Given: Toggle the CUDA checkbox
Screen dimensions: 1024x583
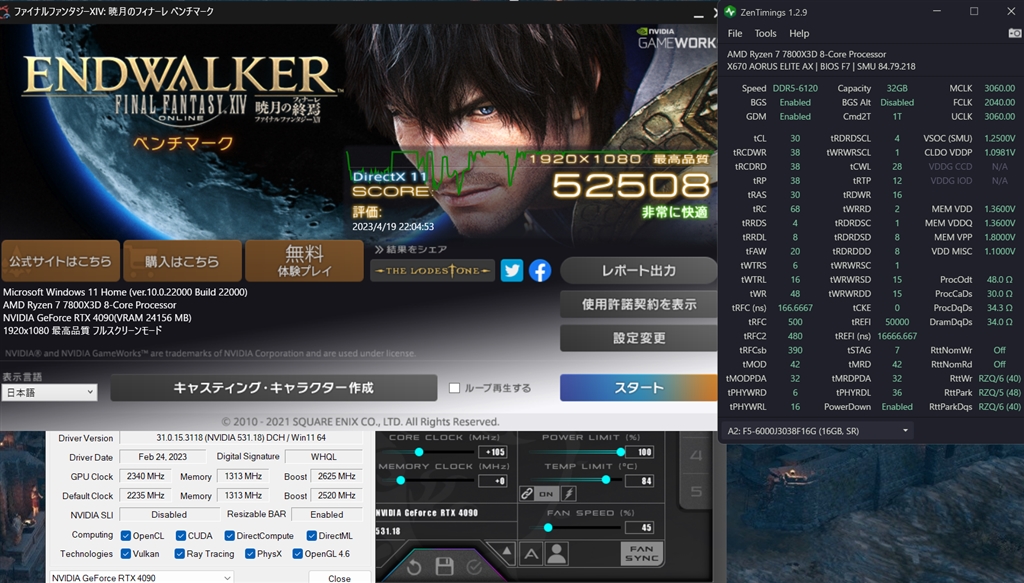Looking at the screenshot, I should [181, 535].
